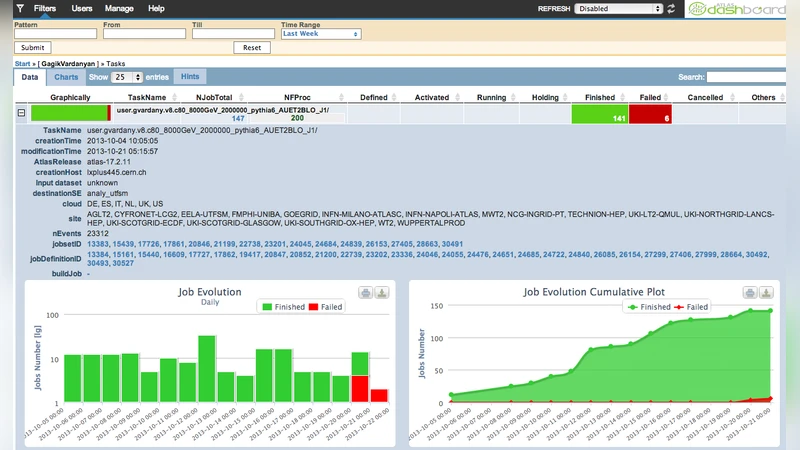Viewport: 800px width, 450px height.
Task: Click the Submit button
Action: (32, 47)
